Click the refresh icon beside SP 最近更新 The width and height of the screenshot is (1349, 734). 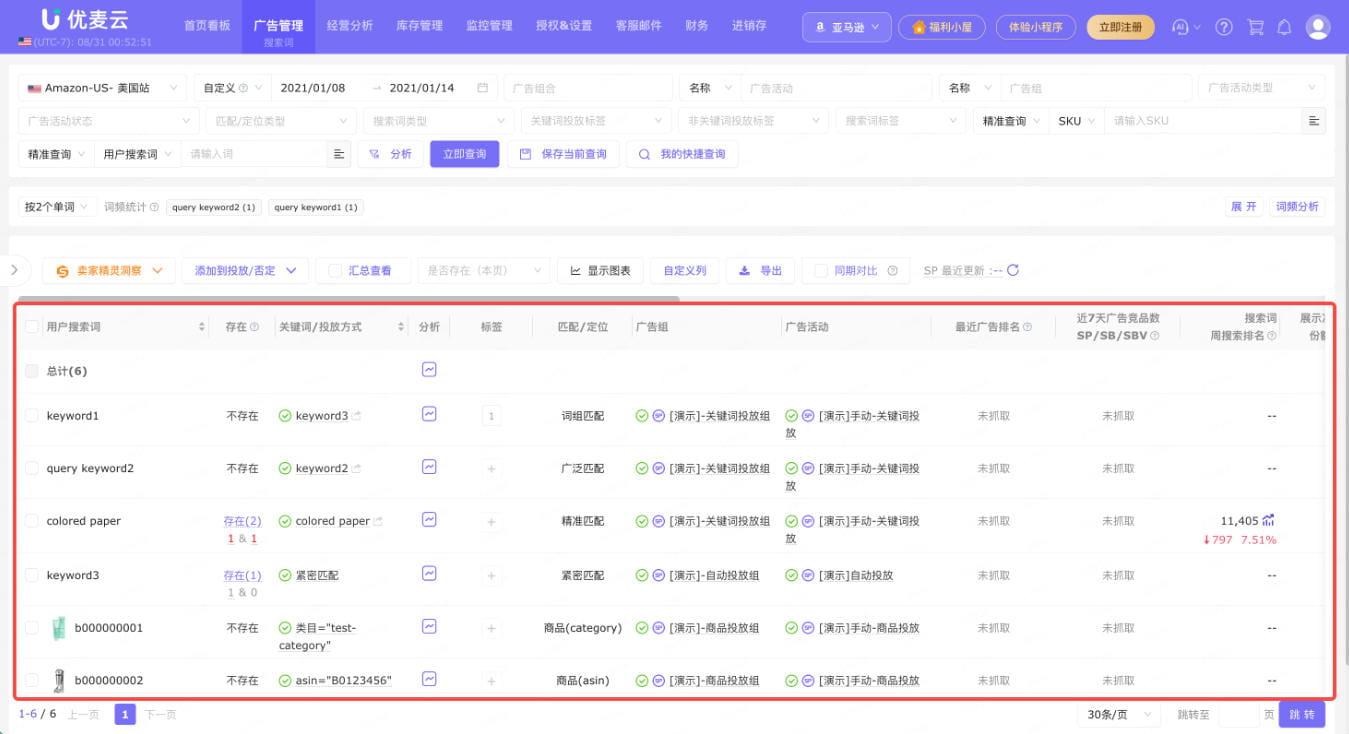1013,270
